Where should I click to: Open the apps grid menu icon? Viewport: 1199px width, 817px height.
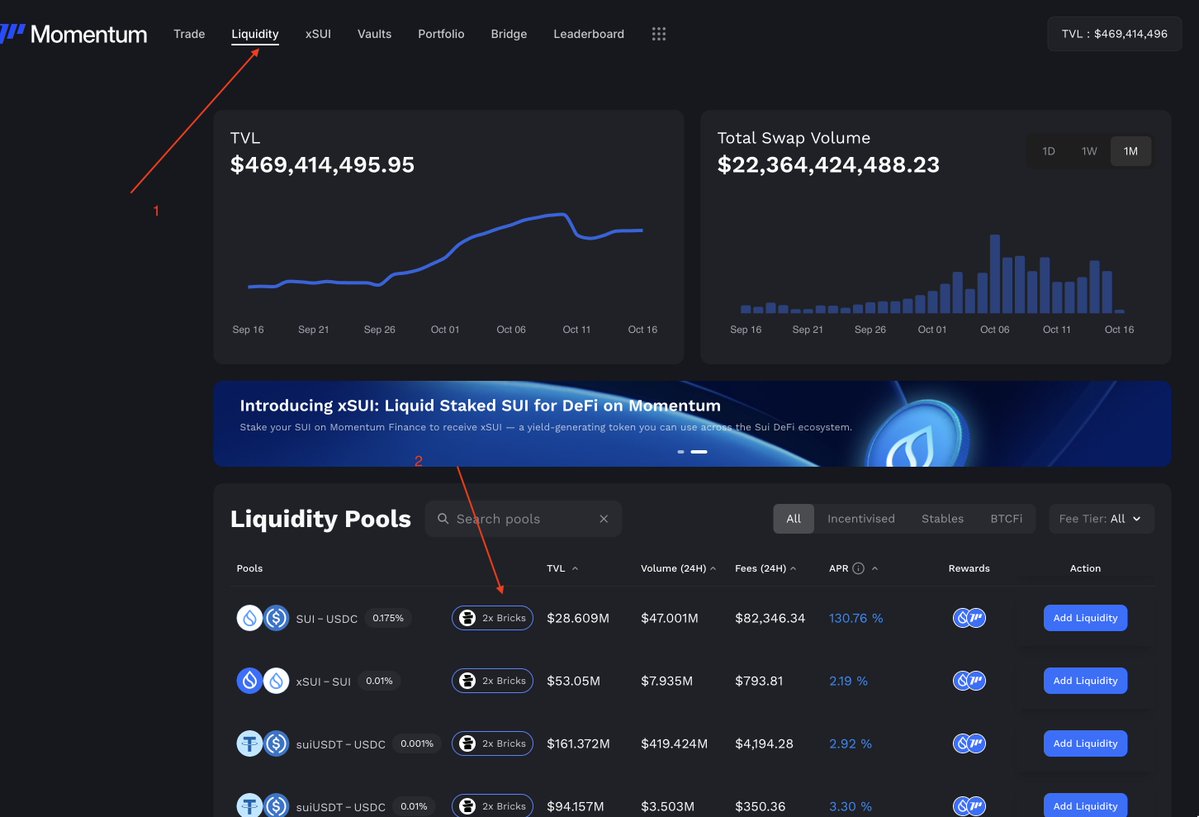click(x=658, y=34)
